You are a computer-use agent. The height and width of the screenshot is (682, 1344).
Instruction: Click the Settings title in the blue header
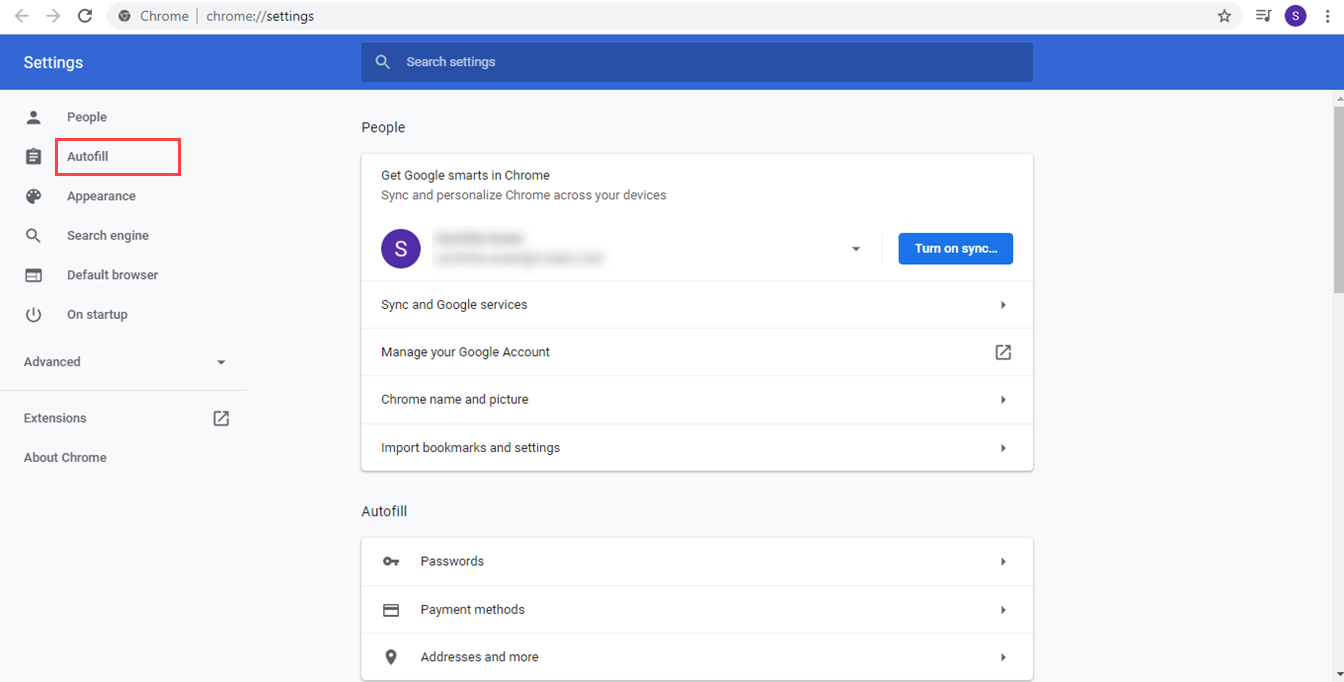pyautogui.click(x=53, y=63)
